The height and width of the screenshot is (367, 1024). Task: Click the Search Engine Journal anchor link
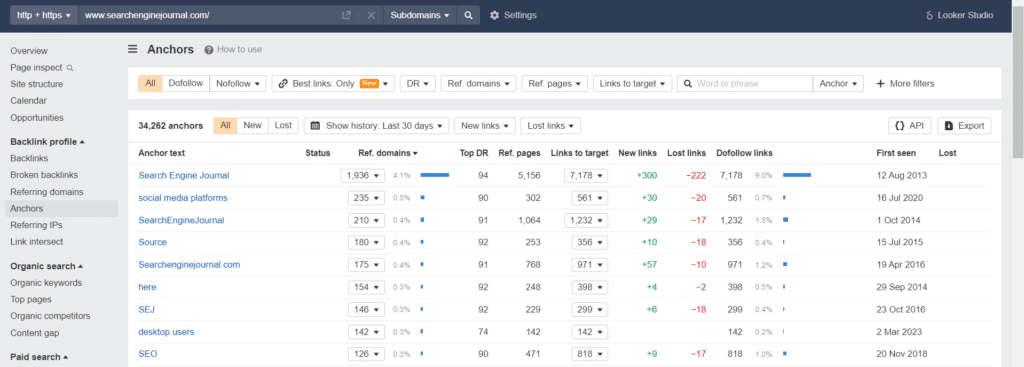[x=184, y=176]
